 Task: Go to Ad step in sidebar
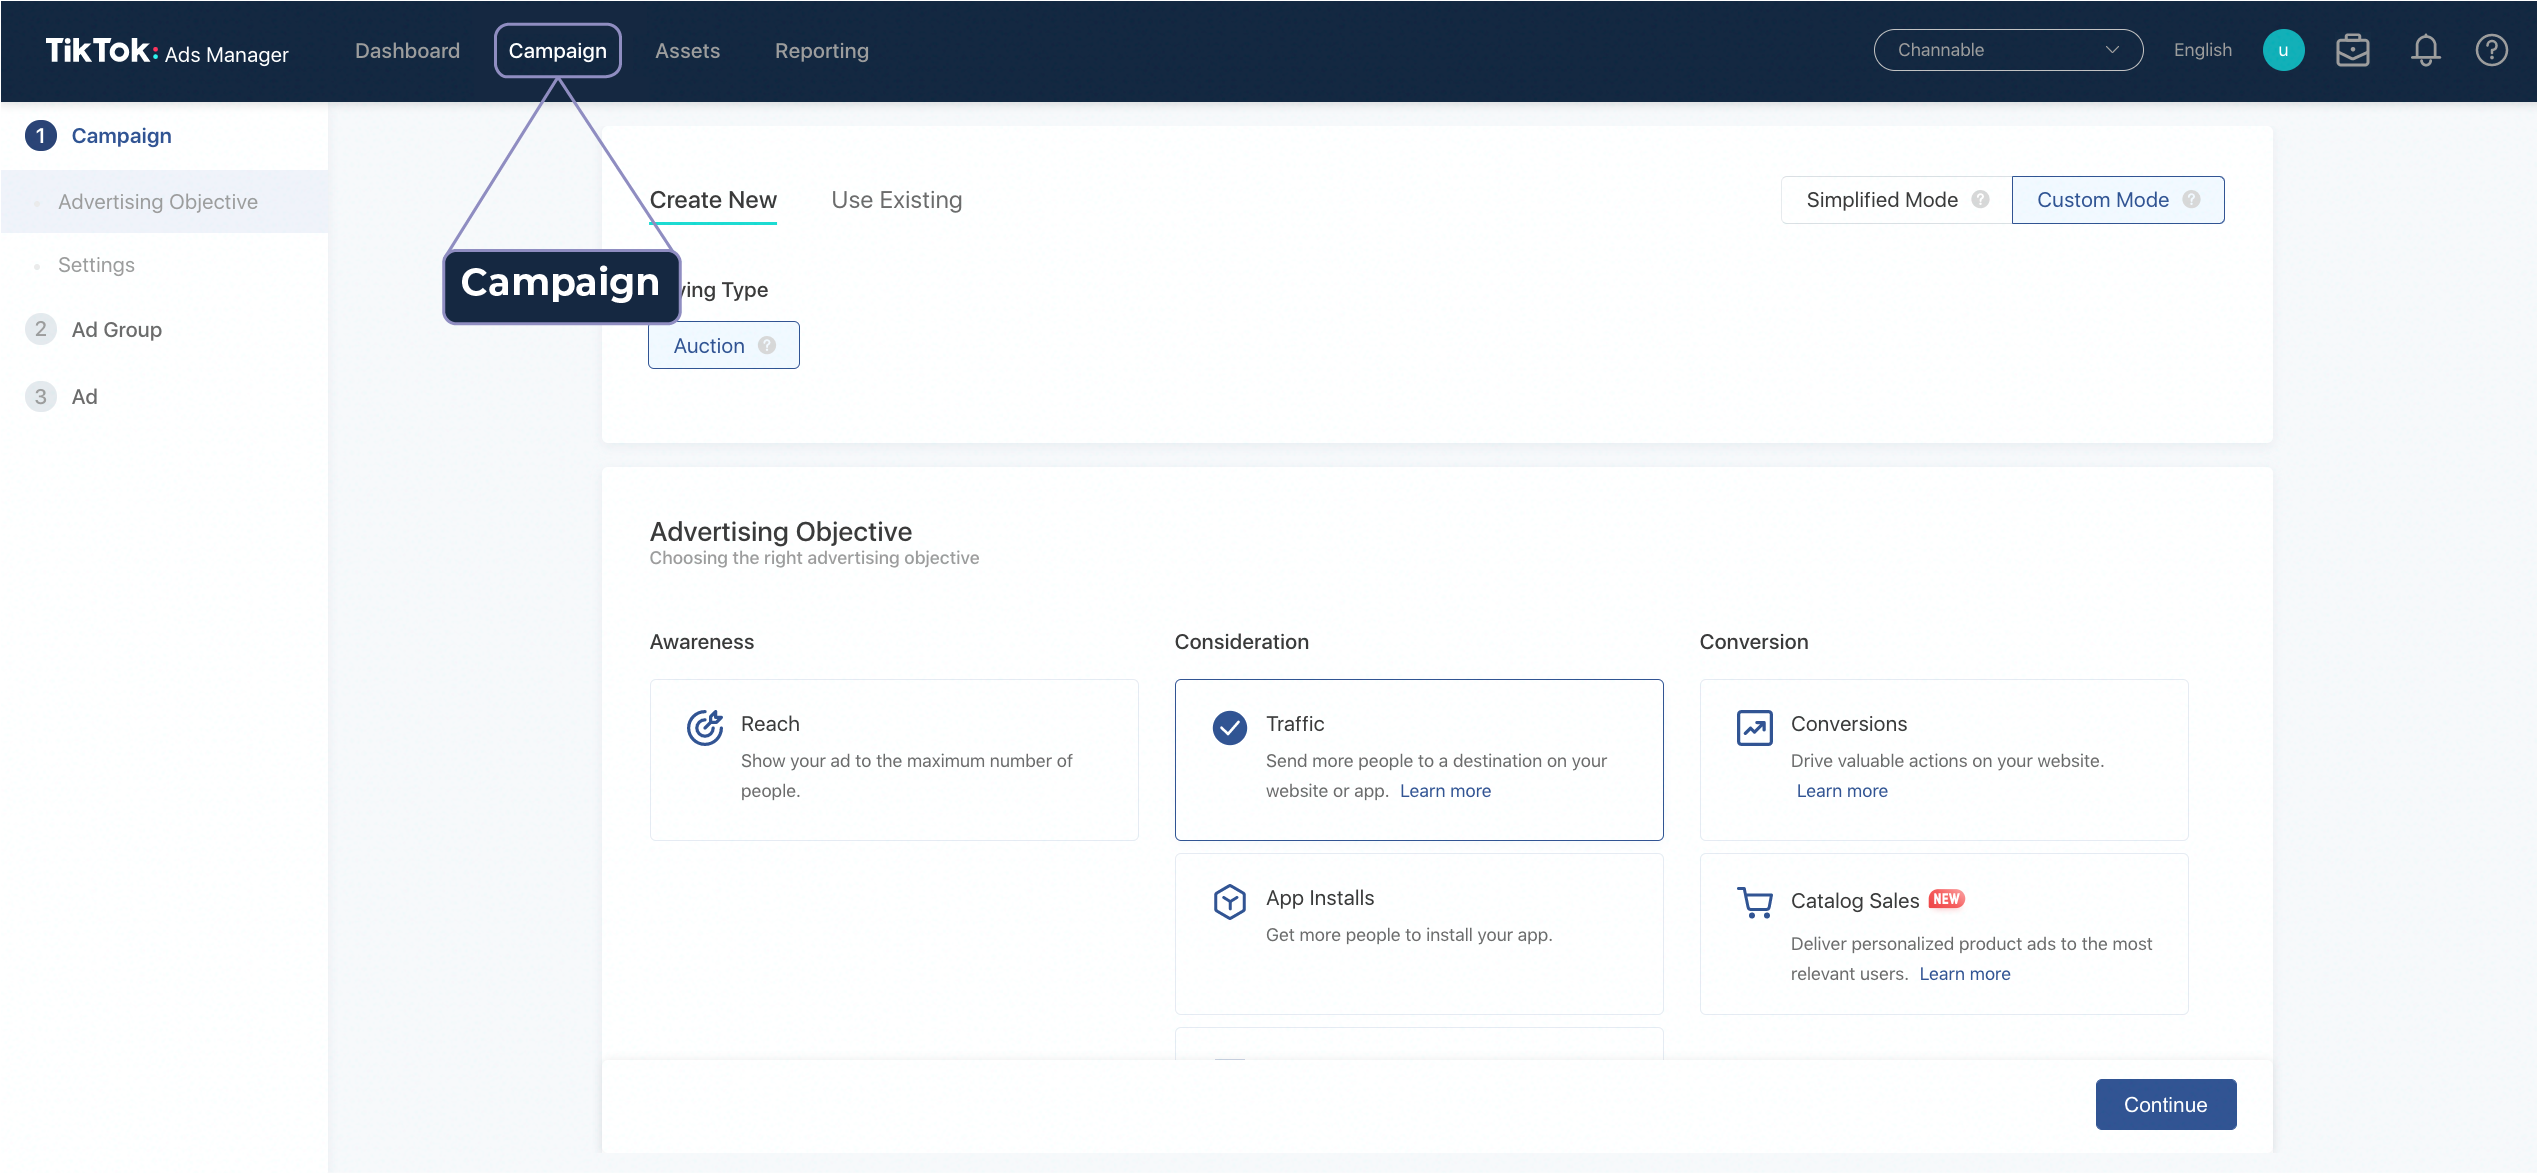(84, 397)
